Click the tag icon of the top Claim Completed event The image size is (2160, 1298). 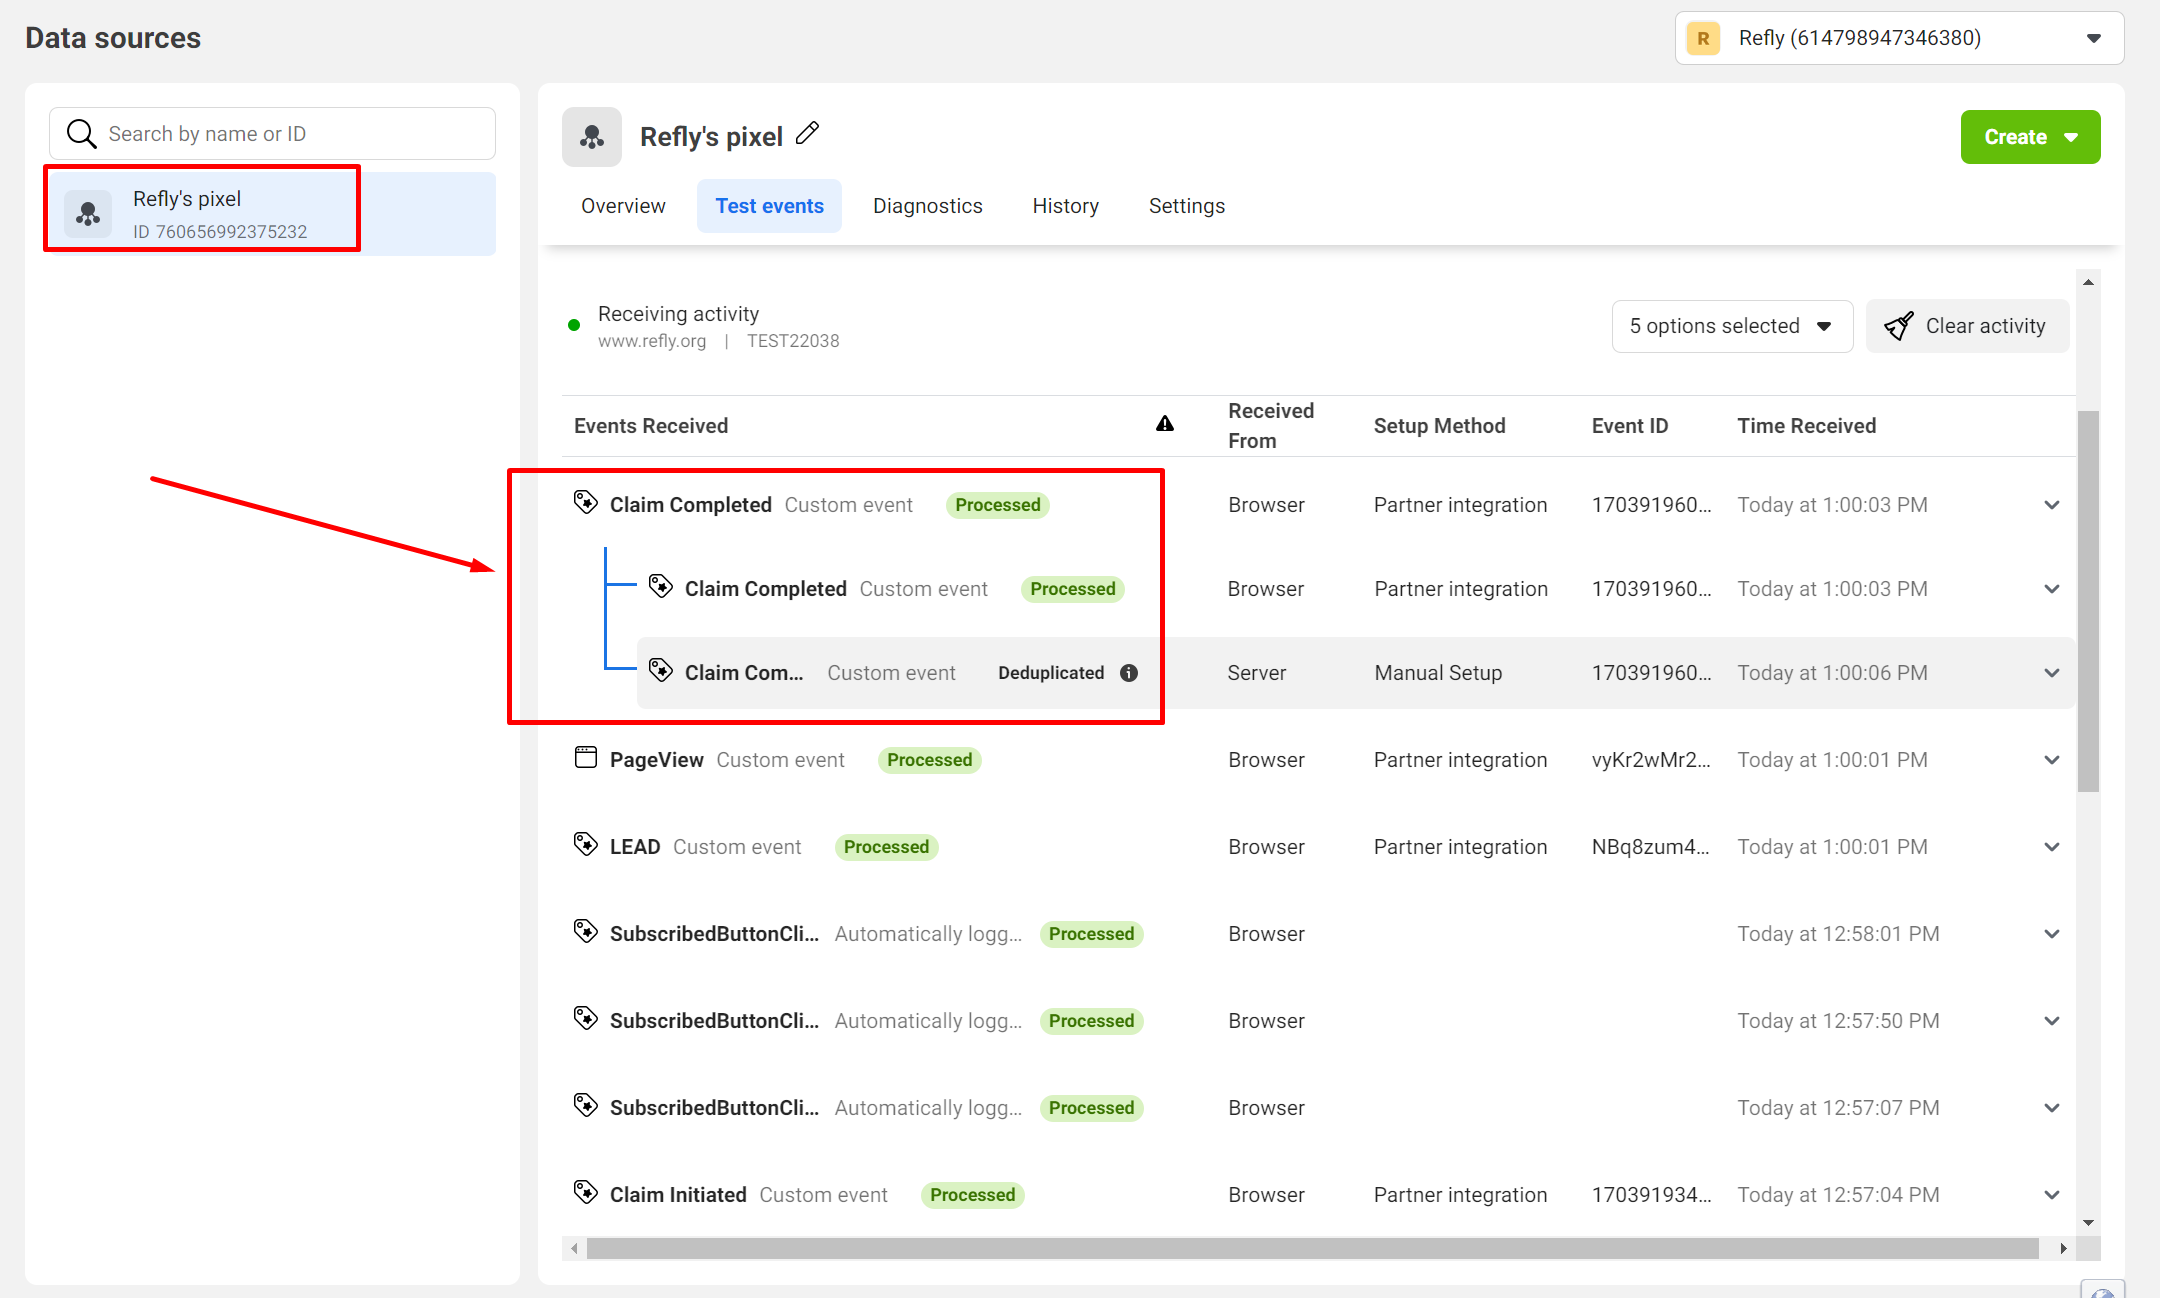pos(586,502)
